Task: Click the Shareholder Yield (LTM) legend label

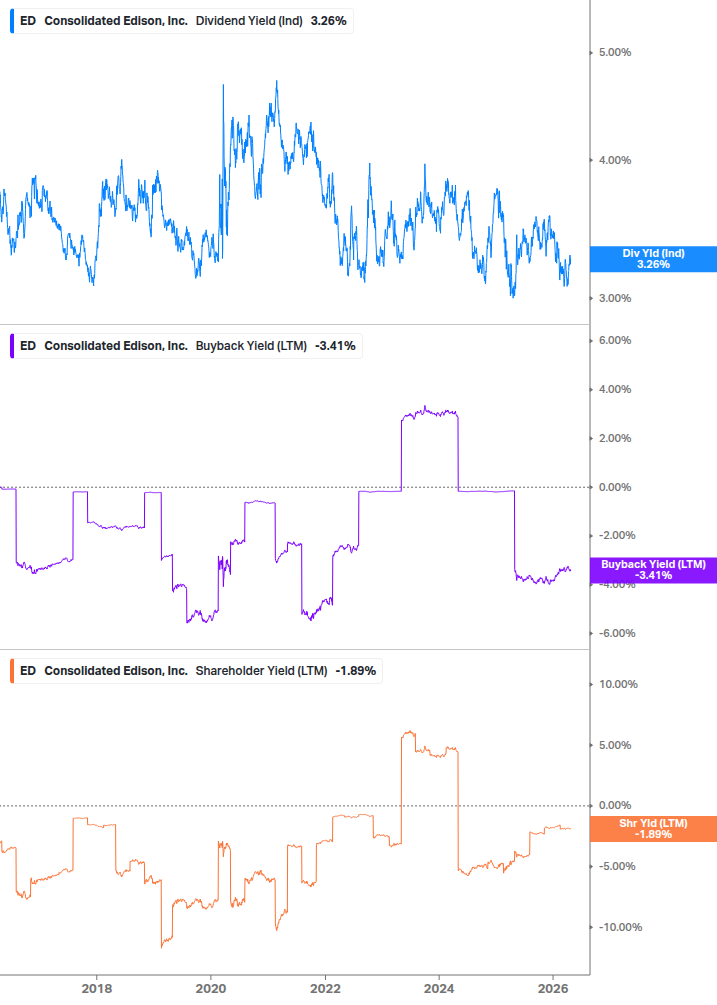Action: tap(261, 671)
